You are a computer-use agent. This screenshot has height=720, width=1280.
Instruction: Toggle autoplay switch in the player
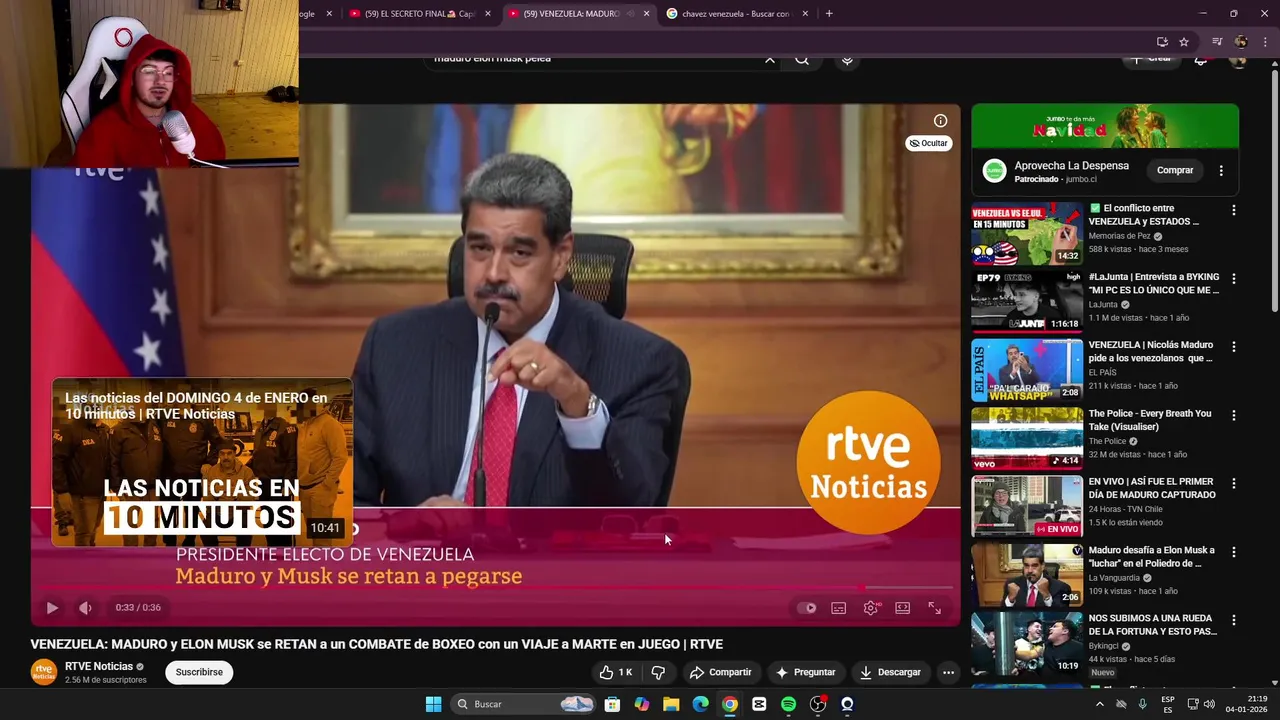pyautogui.click(x=807, y=608)
